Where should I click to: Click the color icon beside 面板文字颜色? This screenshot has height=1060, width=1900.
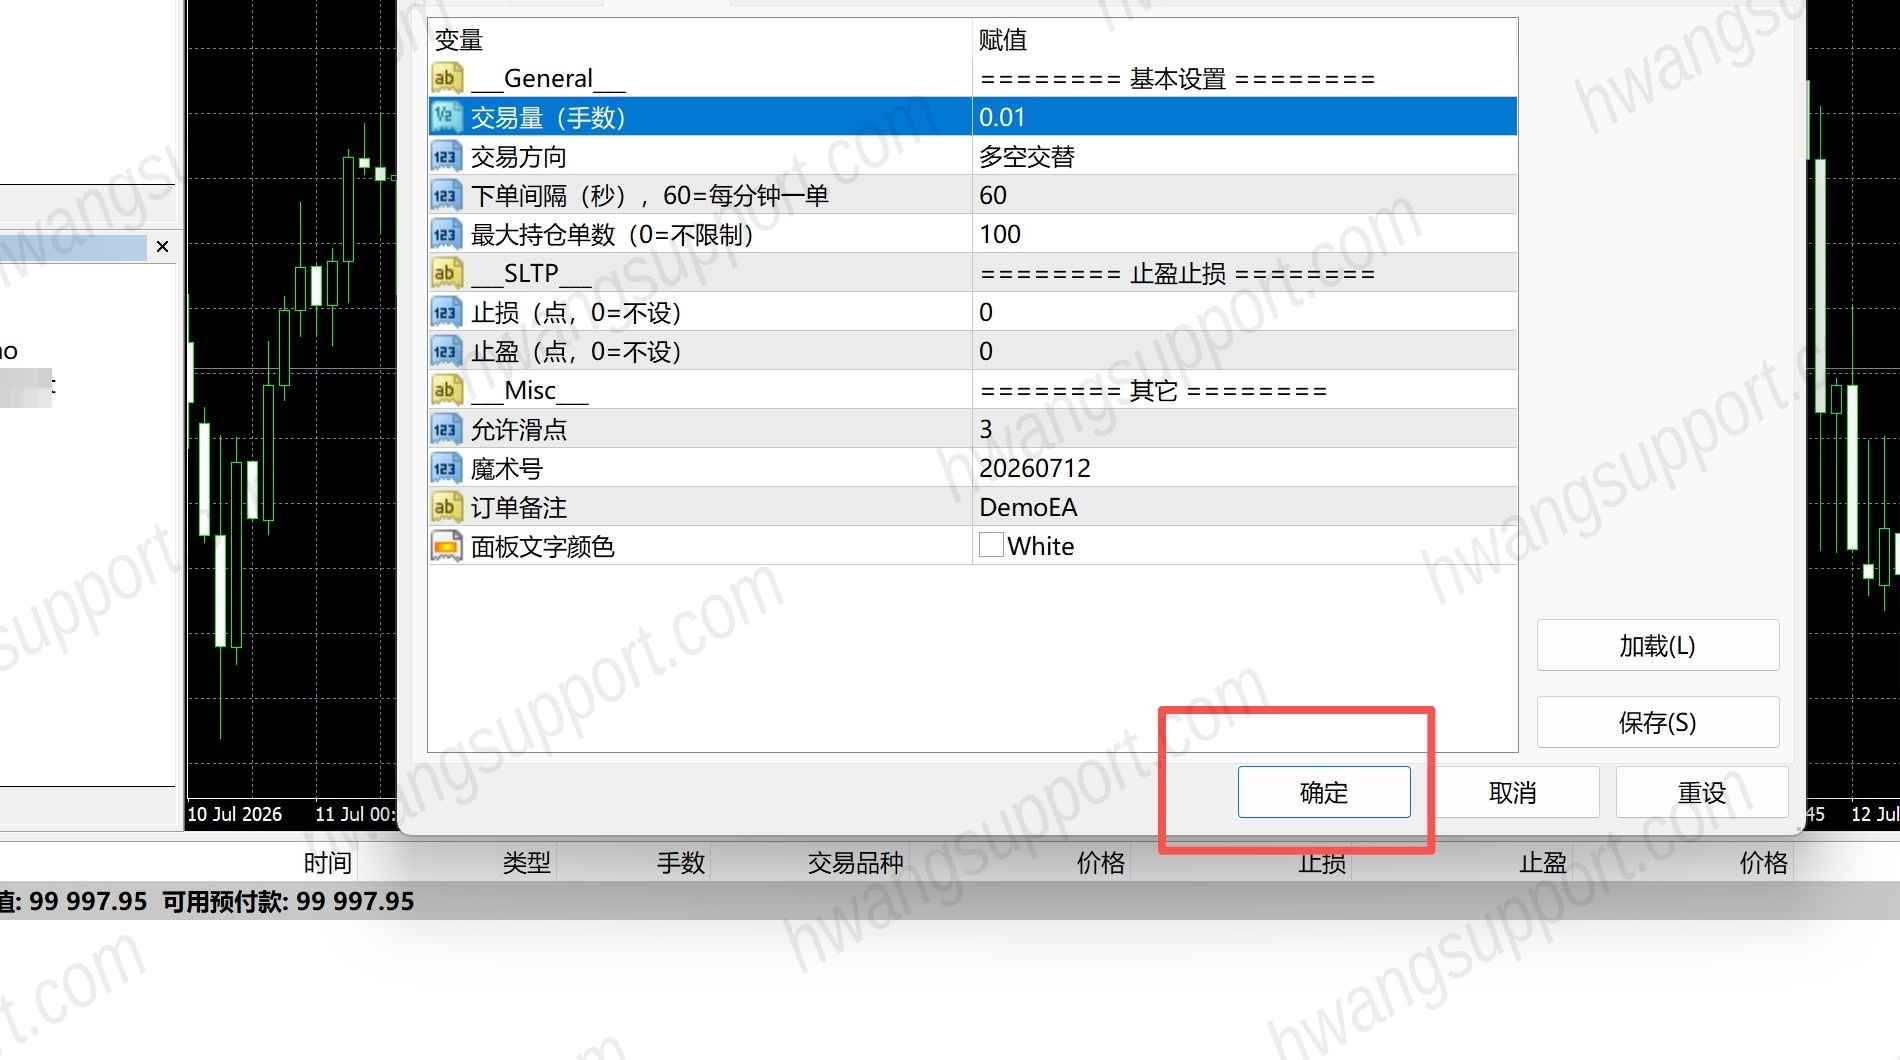pyautogui.click(x=446, y=546)
